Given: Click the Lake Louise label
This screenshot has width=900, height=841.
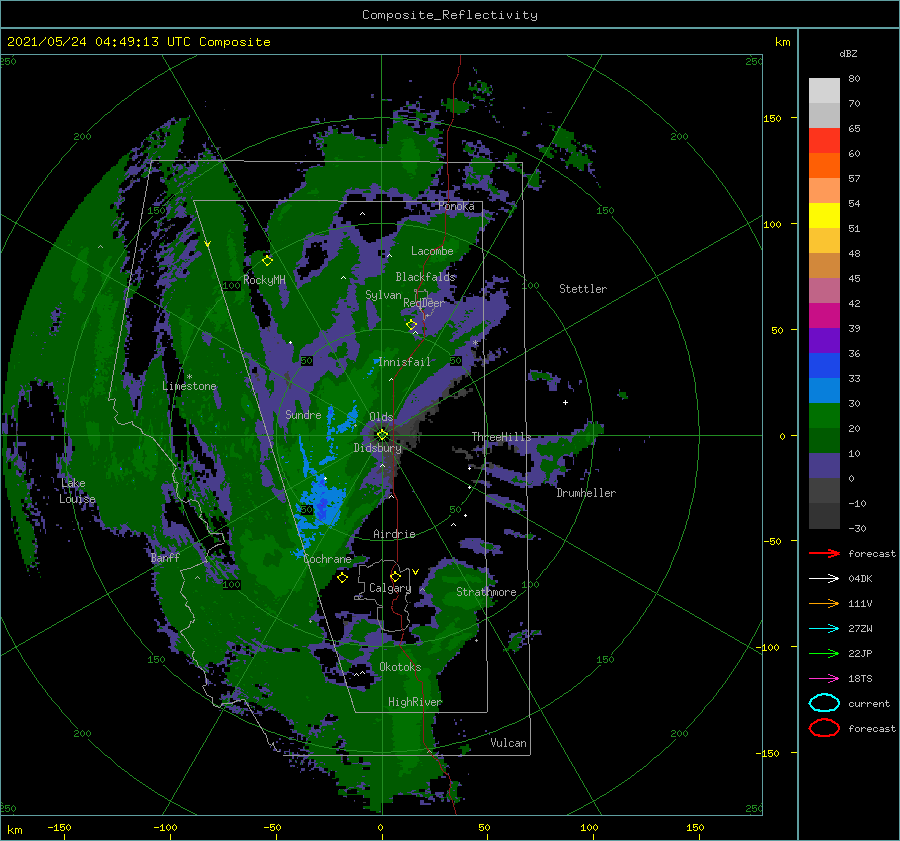Looking at the screenshot, I should (77, 491).
